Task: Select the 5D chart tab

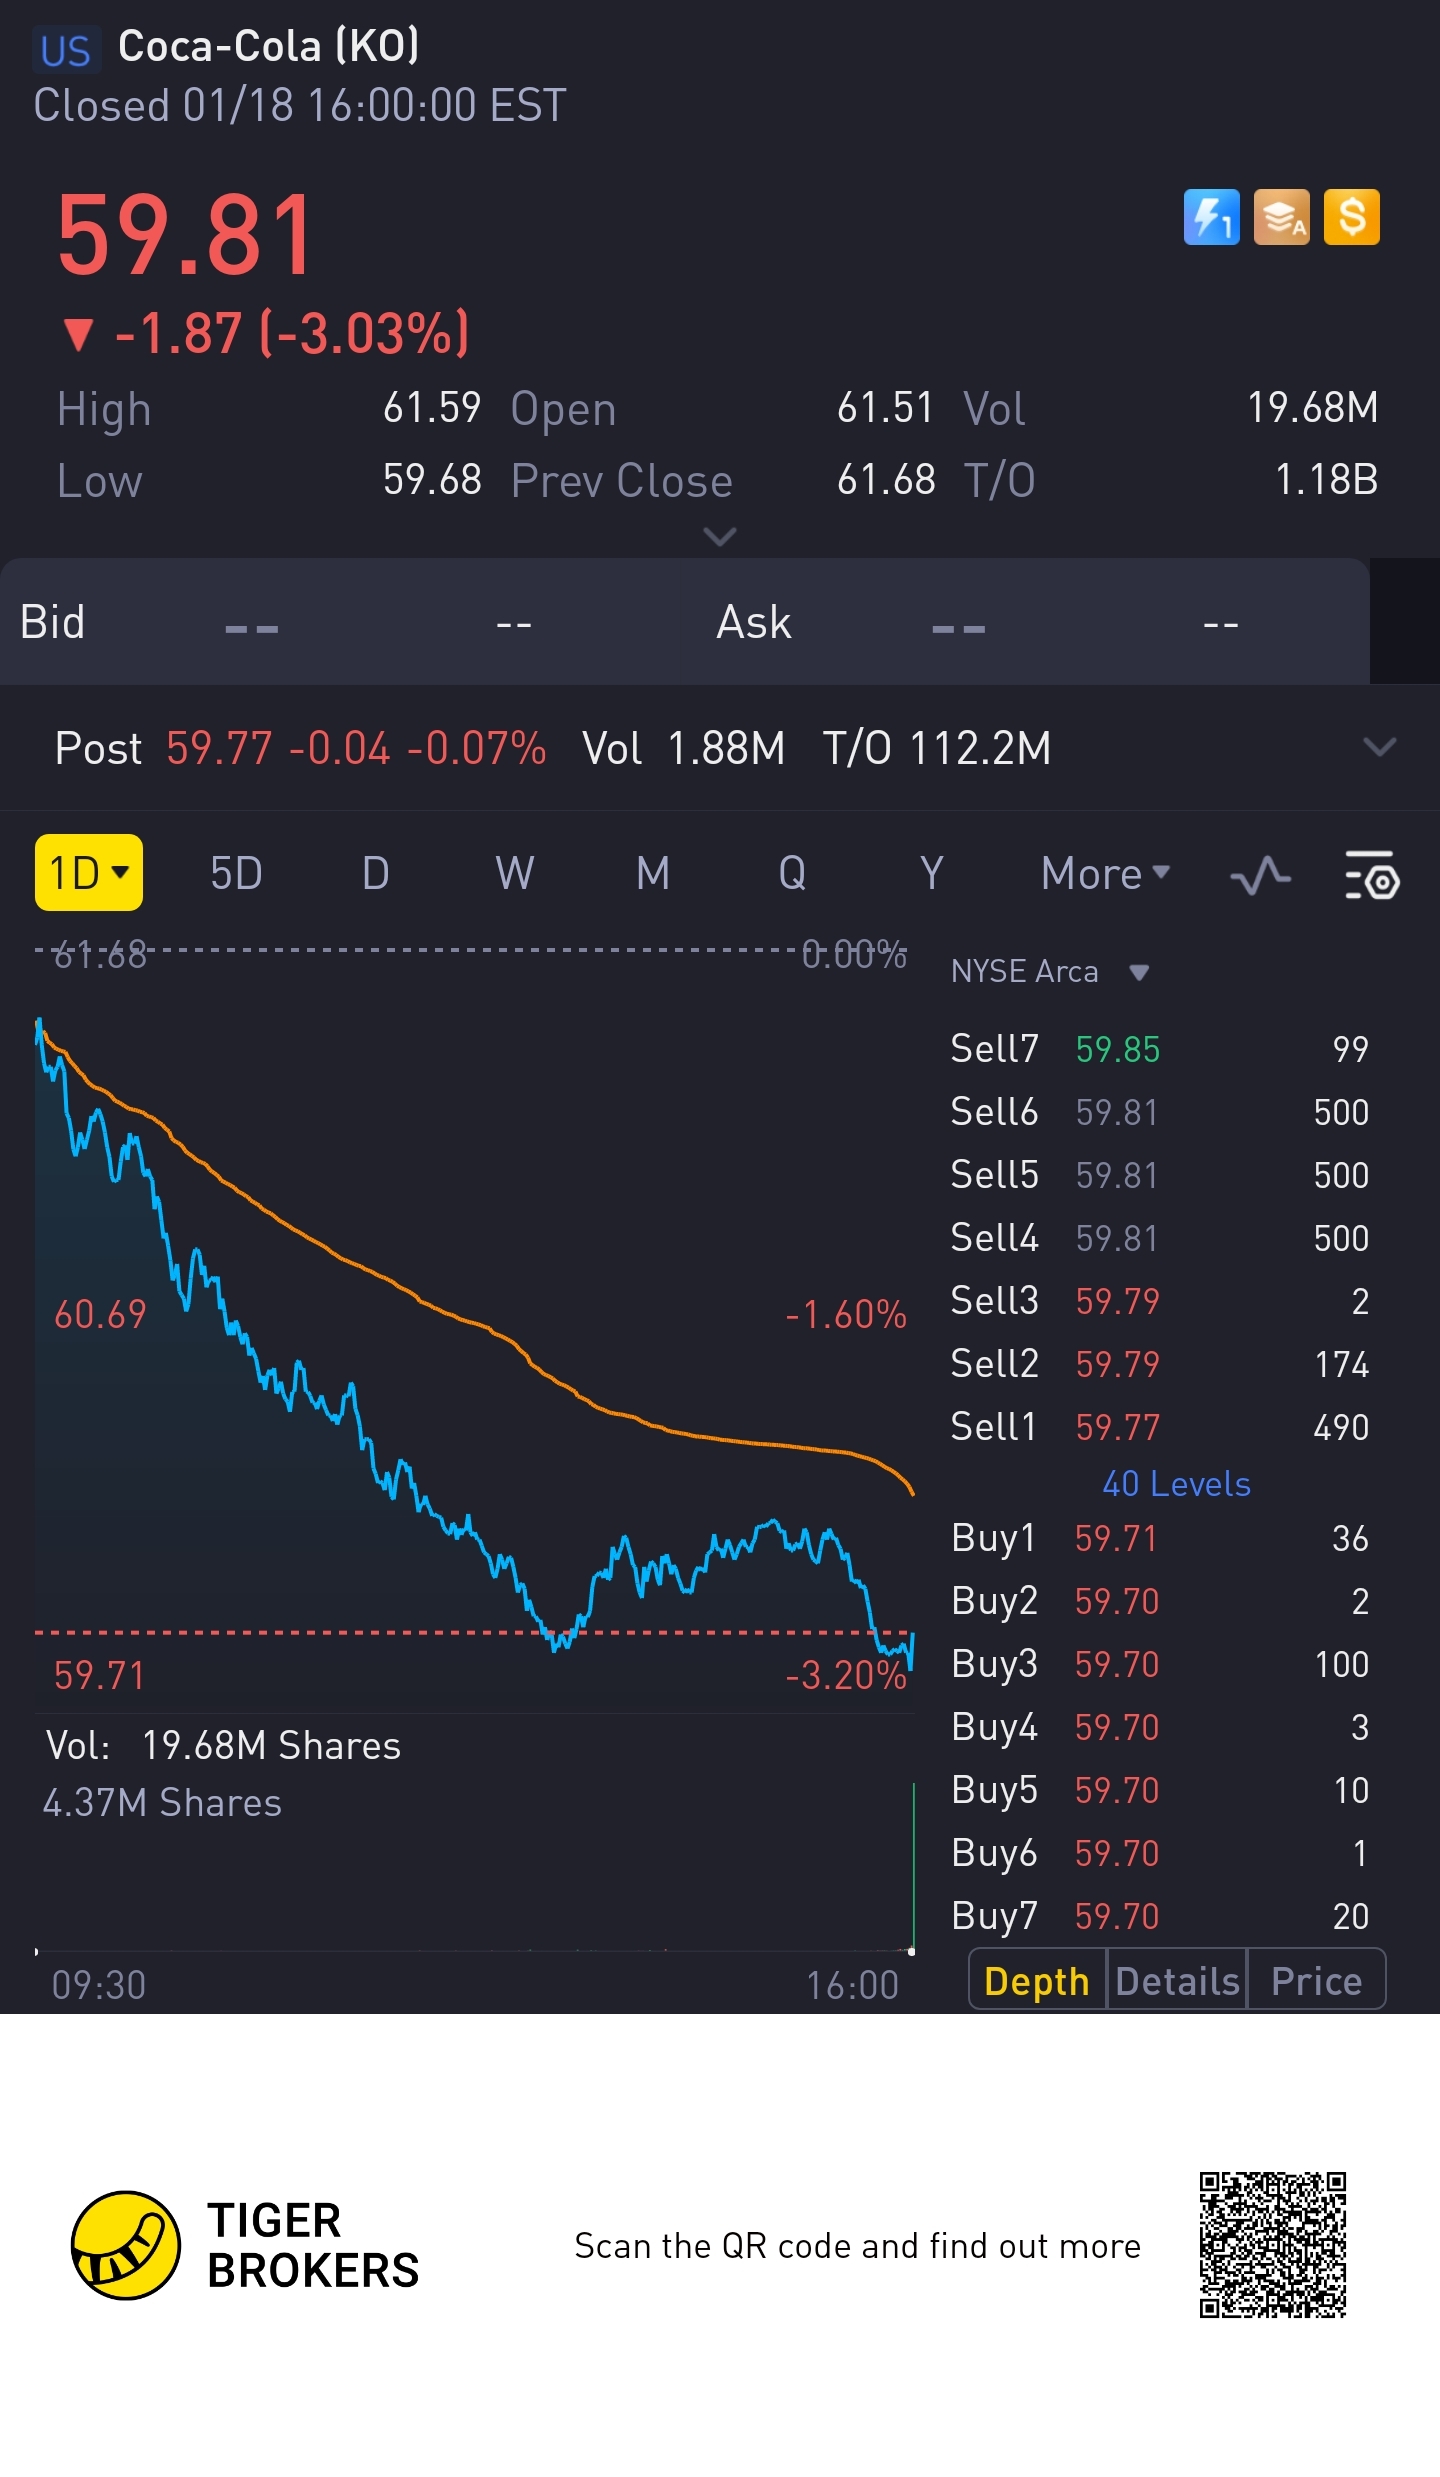Action: tap(236, 874)
